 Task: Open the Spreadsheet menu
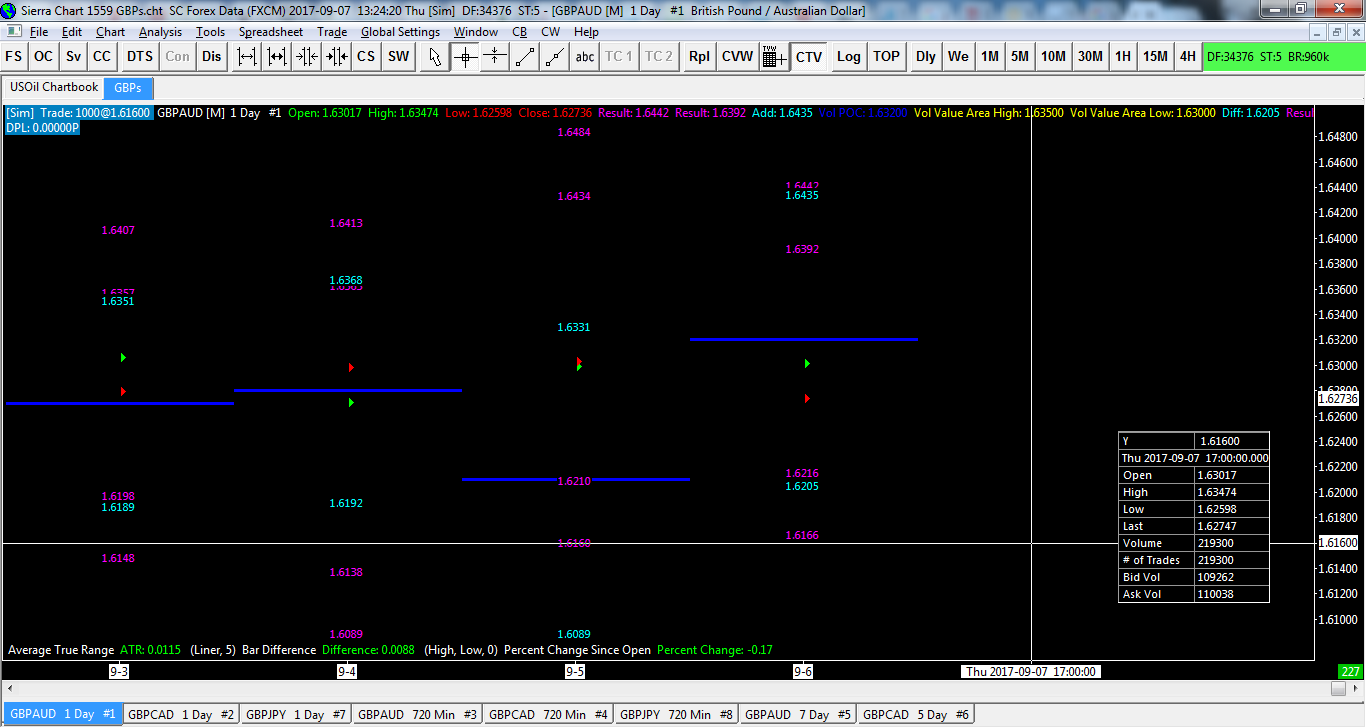coord(271,32)
